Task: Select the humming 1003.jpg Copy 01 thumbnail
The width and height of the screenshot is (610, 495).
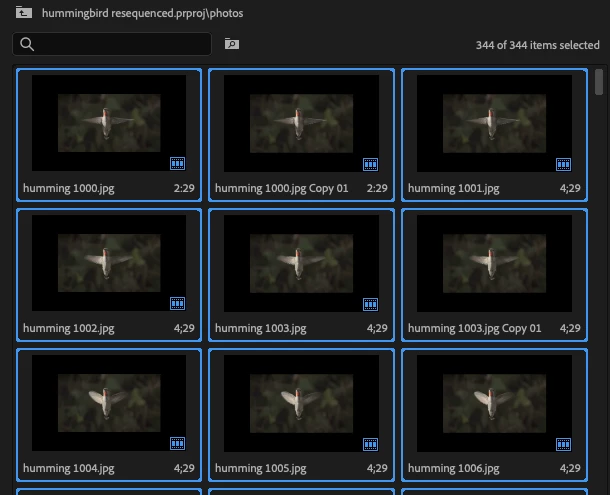Action: click(x=494, y=263)
